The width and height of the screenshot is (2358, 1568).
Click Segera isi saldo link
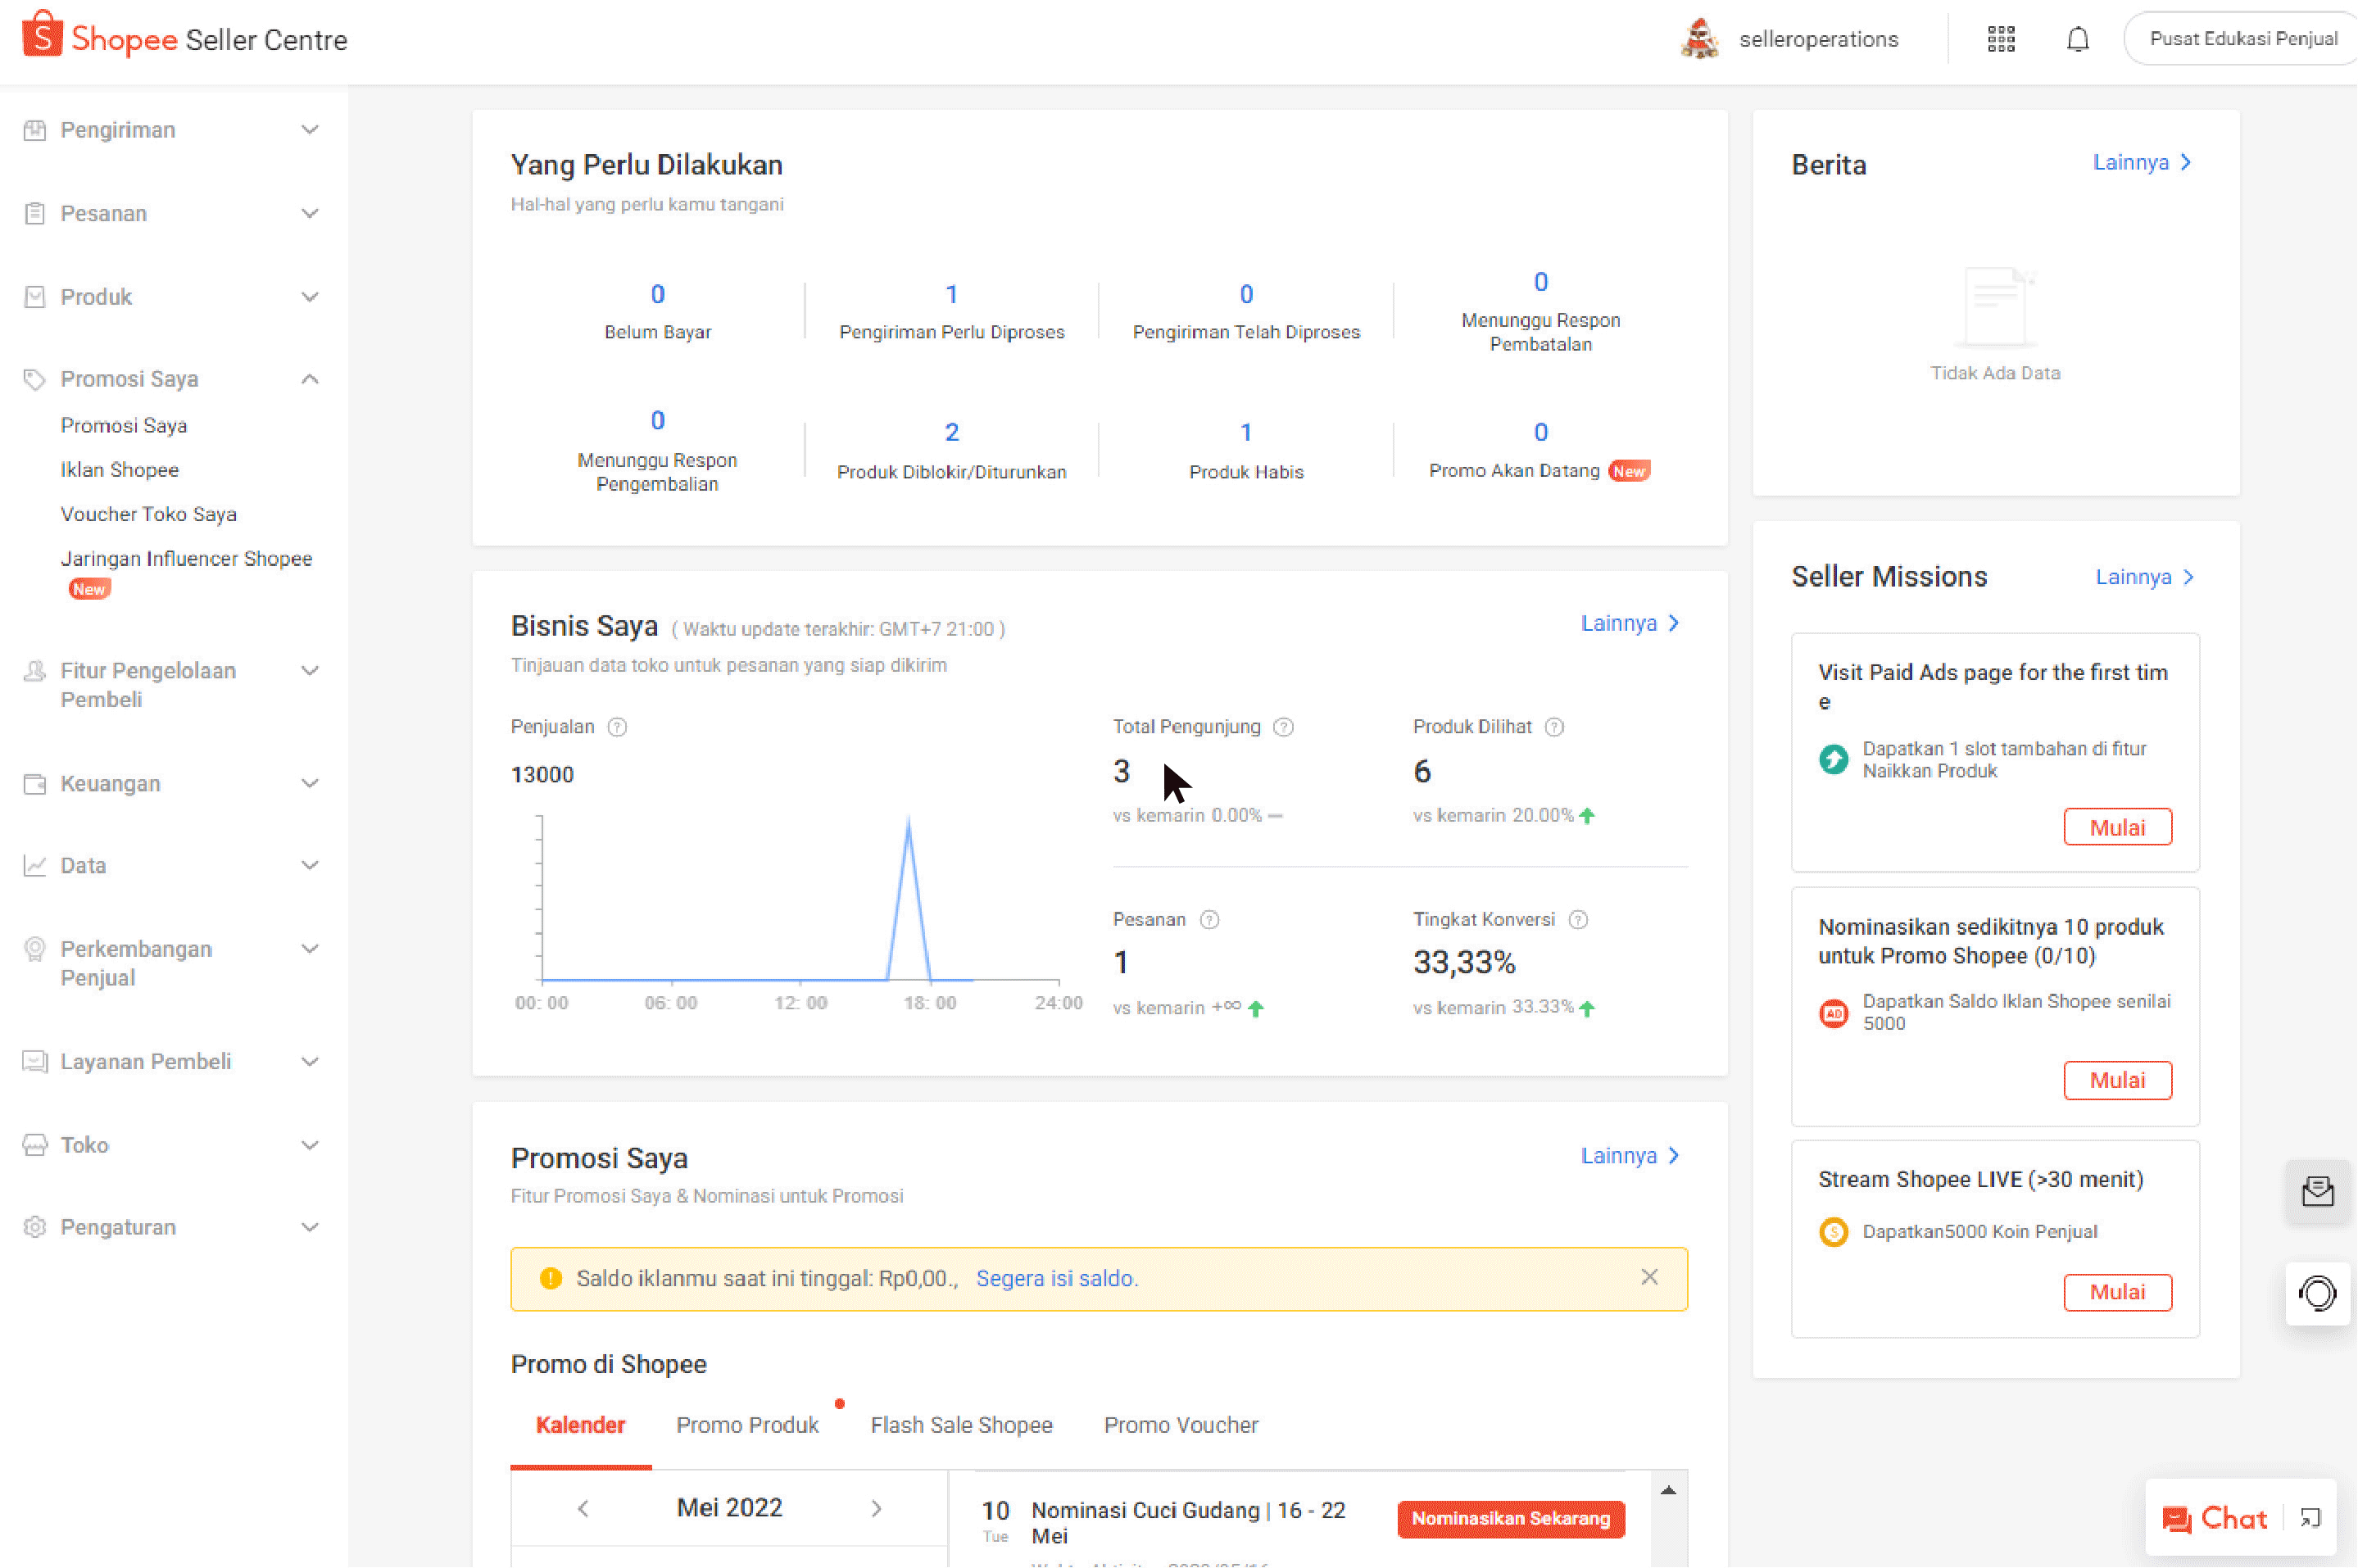click(1056, 1278)
